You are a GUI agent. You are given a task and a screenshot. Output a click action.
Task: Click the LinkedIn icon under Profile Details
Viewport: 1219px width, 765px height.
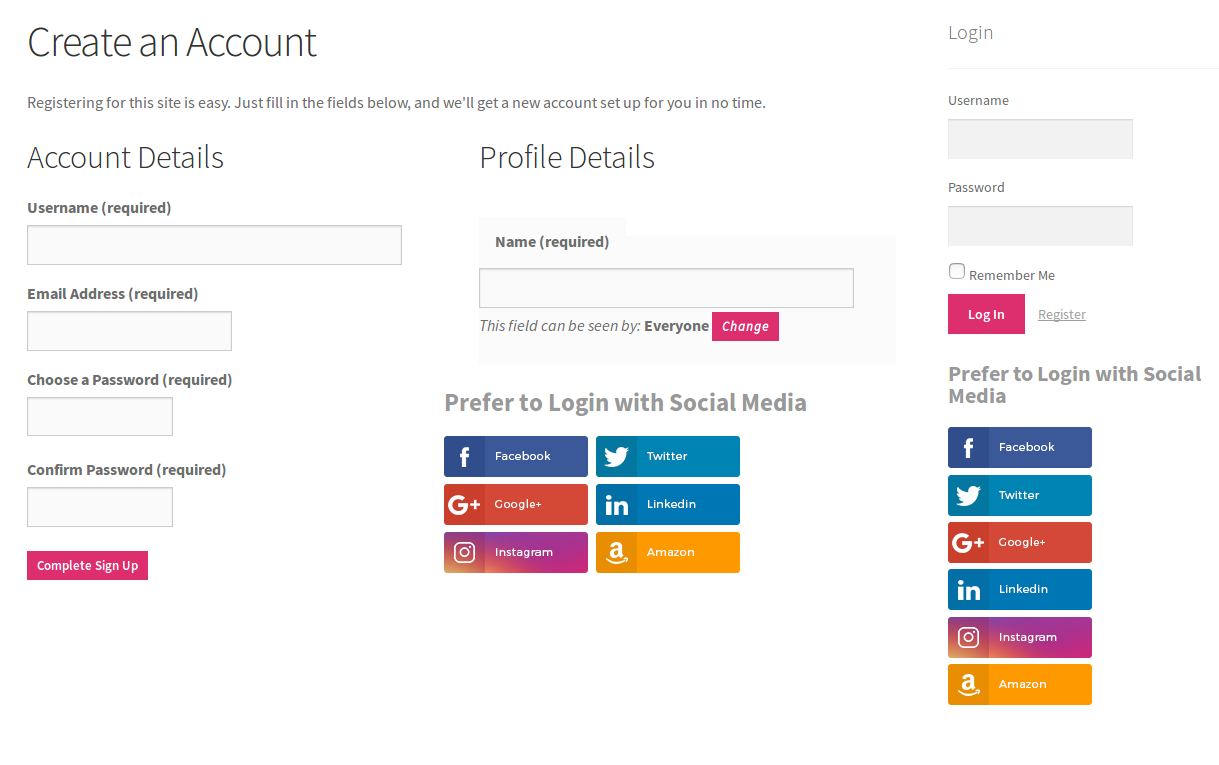(616, 505)
